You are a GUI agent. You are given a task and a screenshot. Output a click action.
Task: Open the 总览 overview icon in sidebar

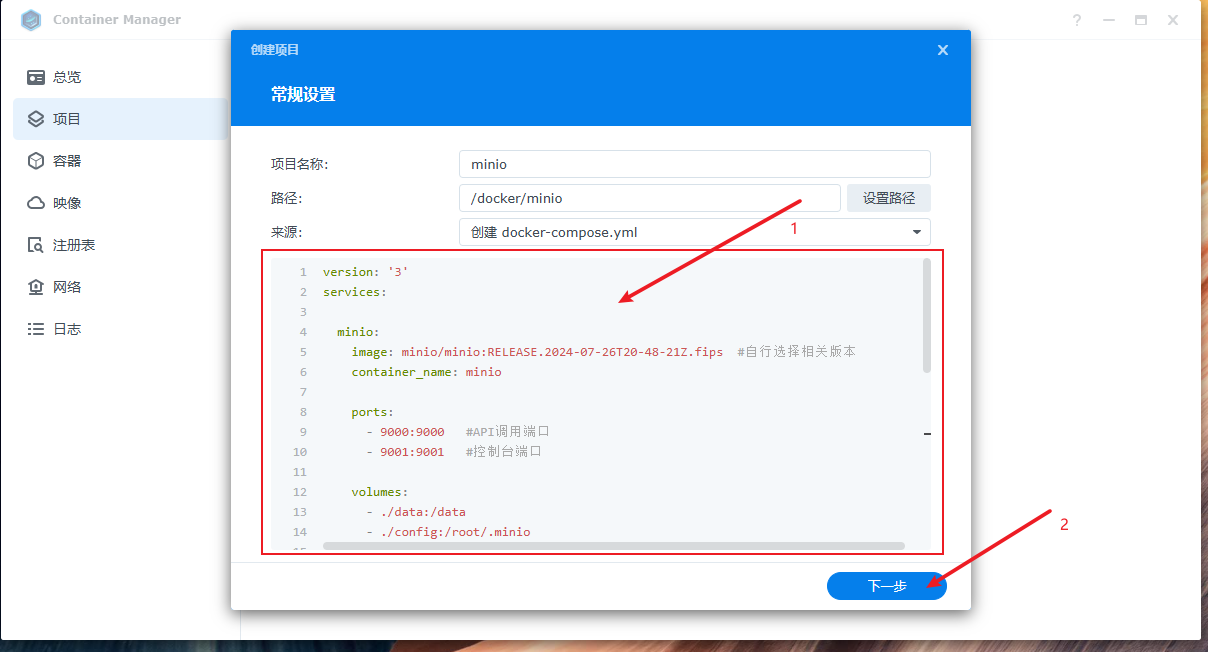[36, 77]
